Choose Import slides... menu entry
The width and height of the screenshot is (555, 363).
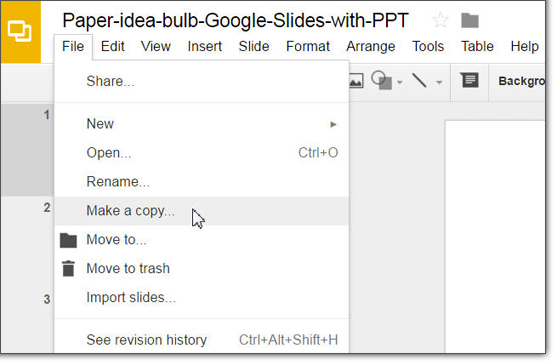tap(202, 298)
